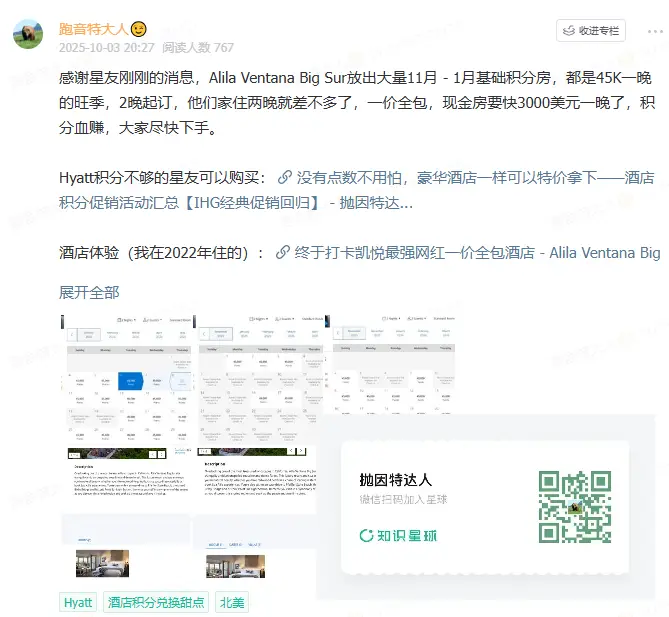Expand the post with 展开全部
This screenshot has height=617, width=669.
click(x=89, y=292)
